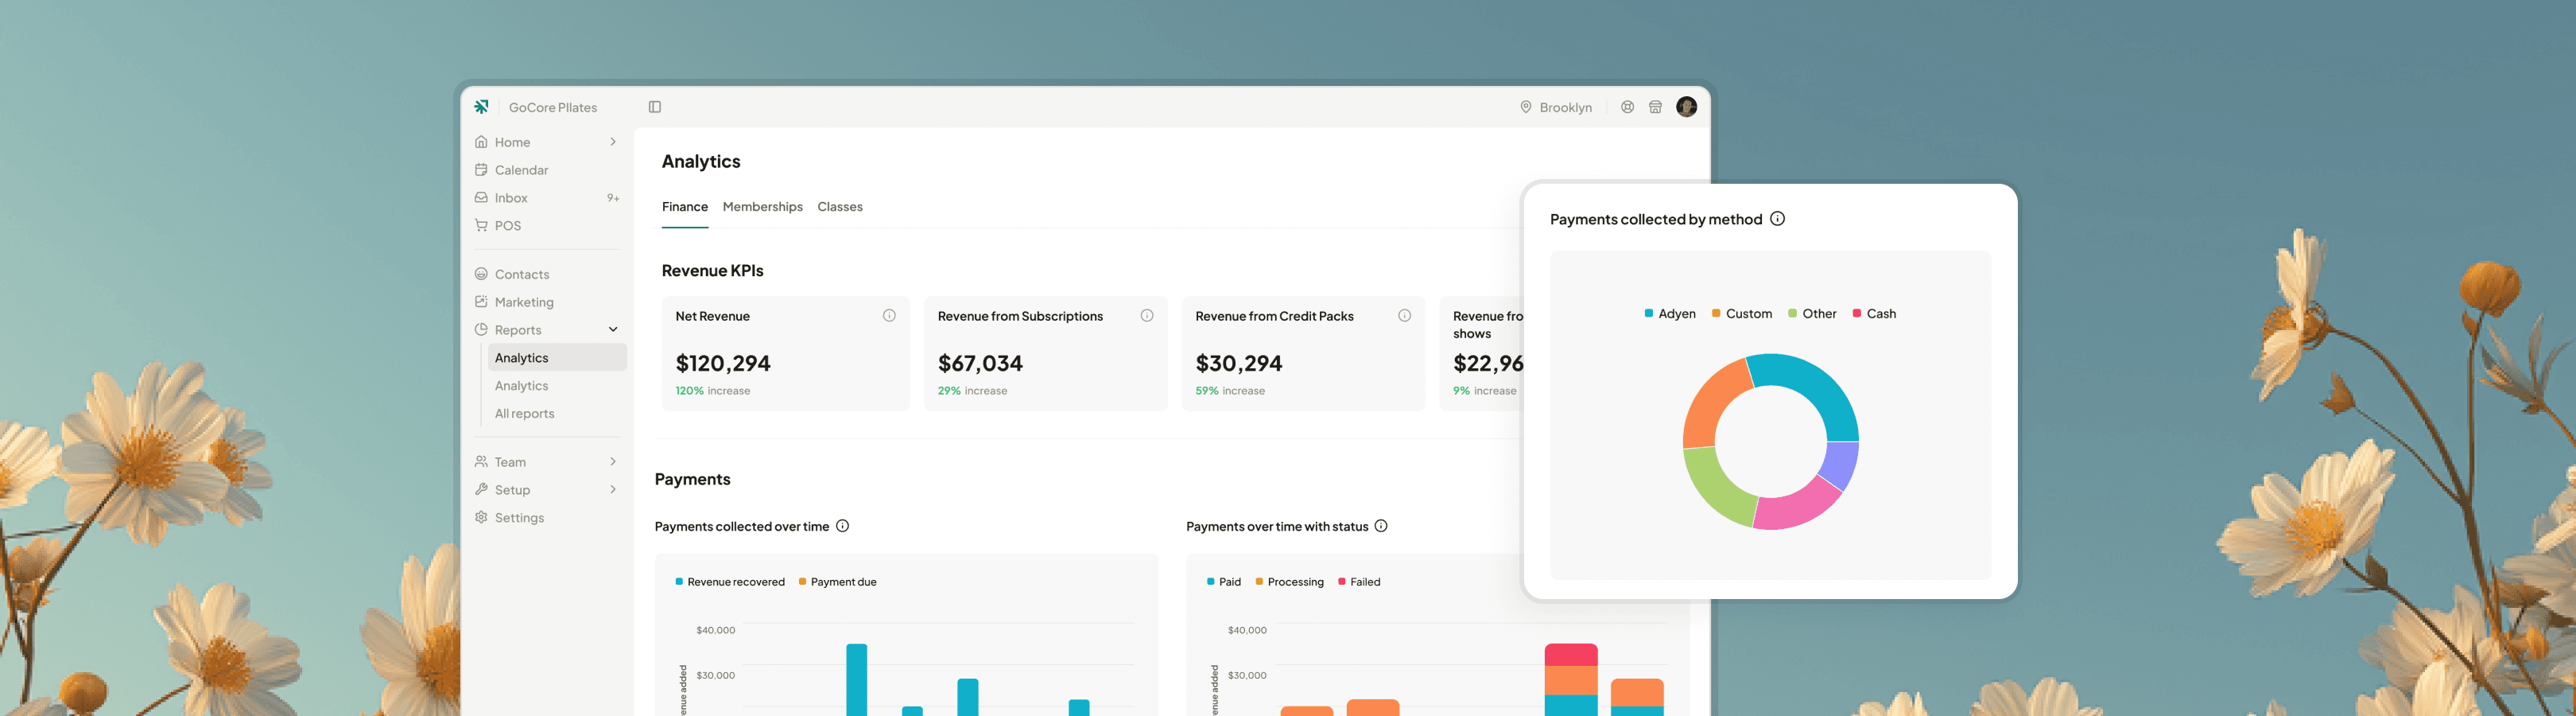Click the GoCore Pilates logo icon

click(482, 107)
